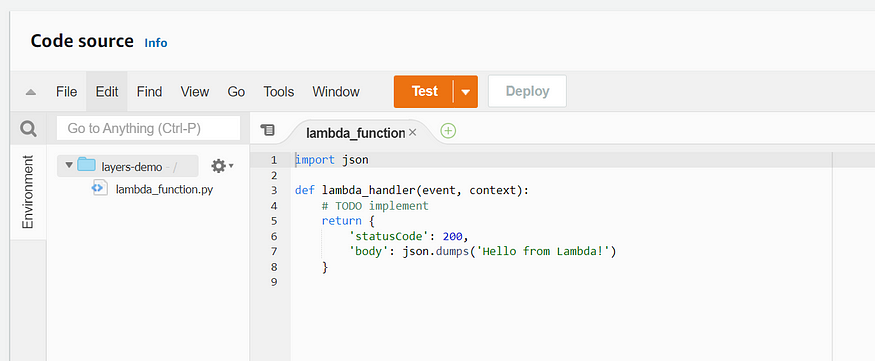This screenshot has height=361, width=875.
Task: Open environment settings gear menu
Action: point(222,166)
